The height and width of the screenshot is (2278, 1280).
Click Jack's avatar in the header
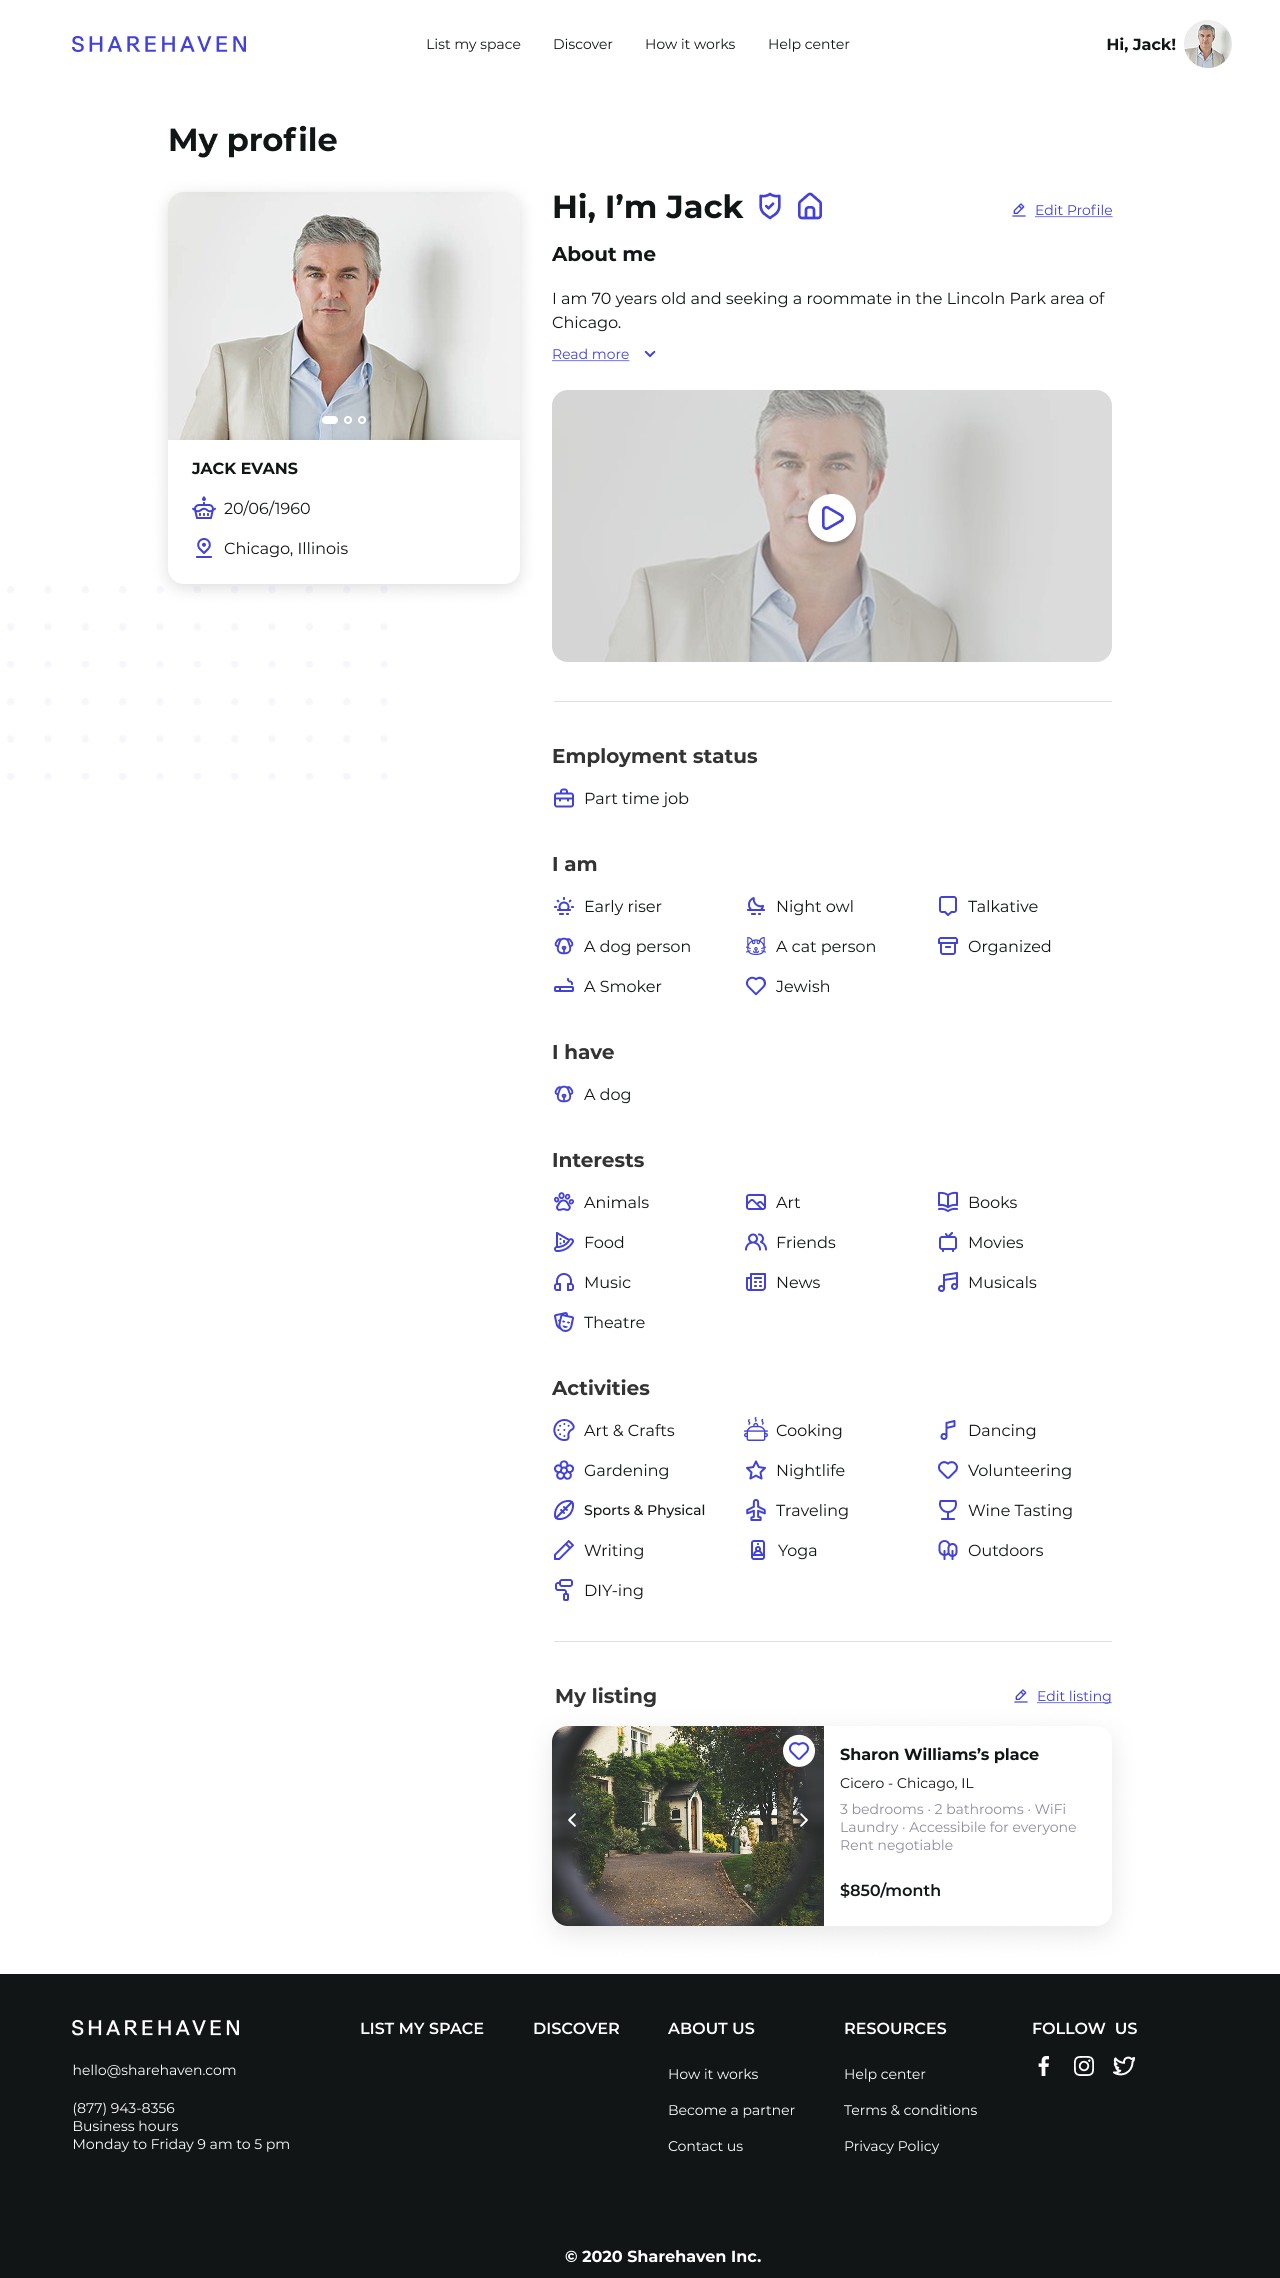click(x=1208, y=44)
